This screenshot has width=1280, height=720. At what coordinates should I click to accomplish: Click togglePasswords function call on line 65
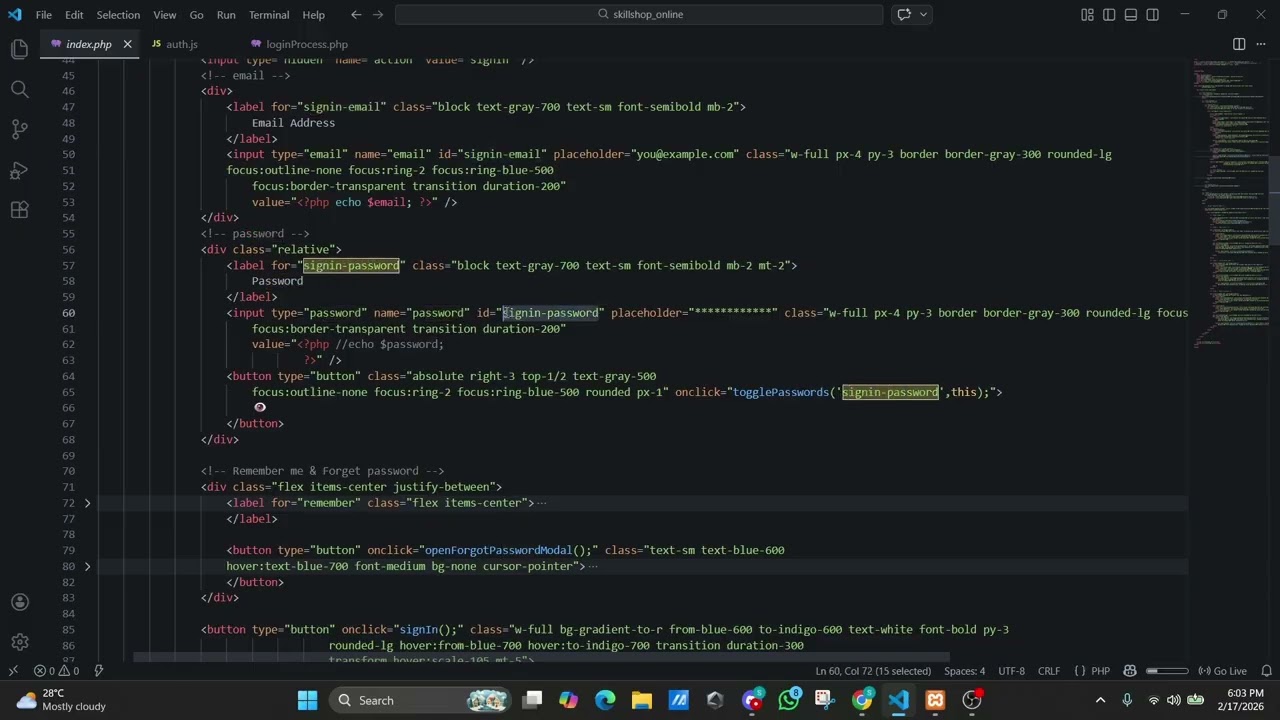[780, 392]
